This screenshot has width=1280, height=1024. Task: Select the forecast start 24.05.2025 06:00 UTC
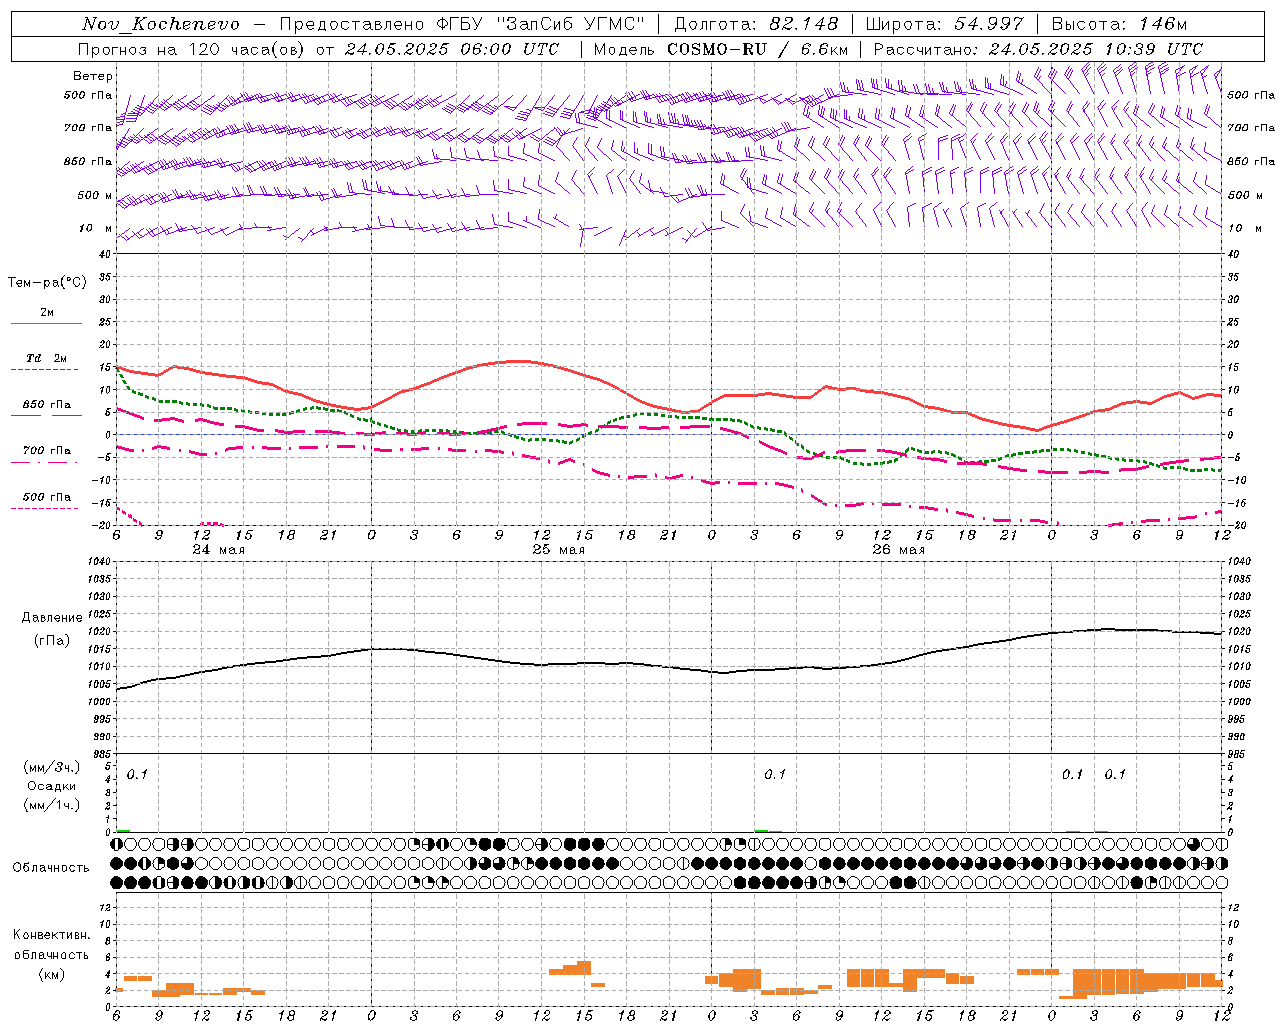pos(452,49)
